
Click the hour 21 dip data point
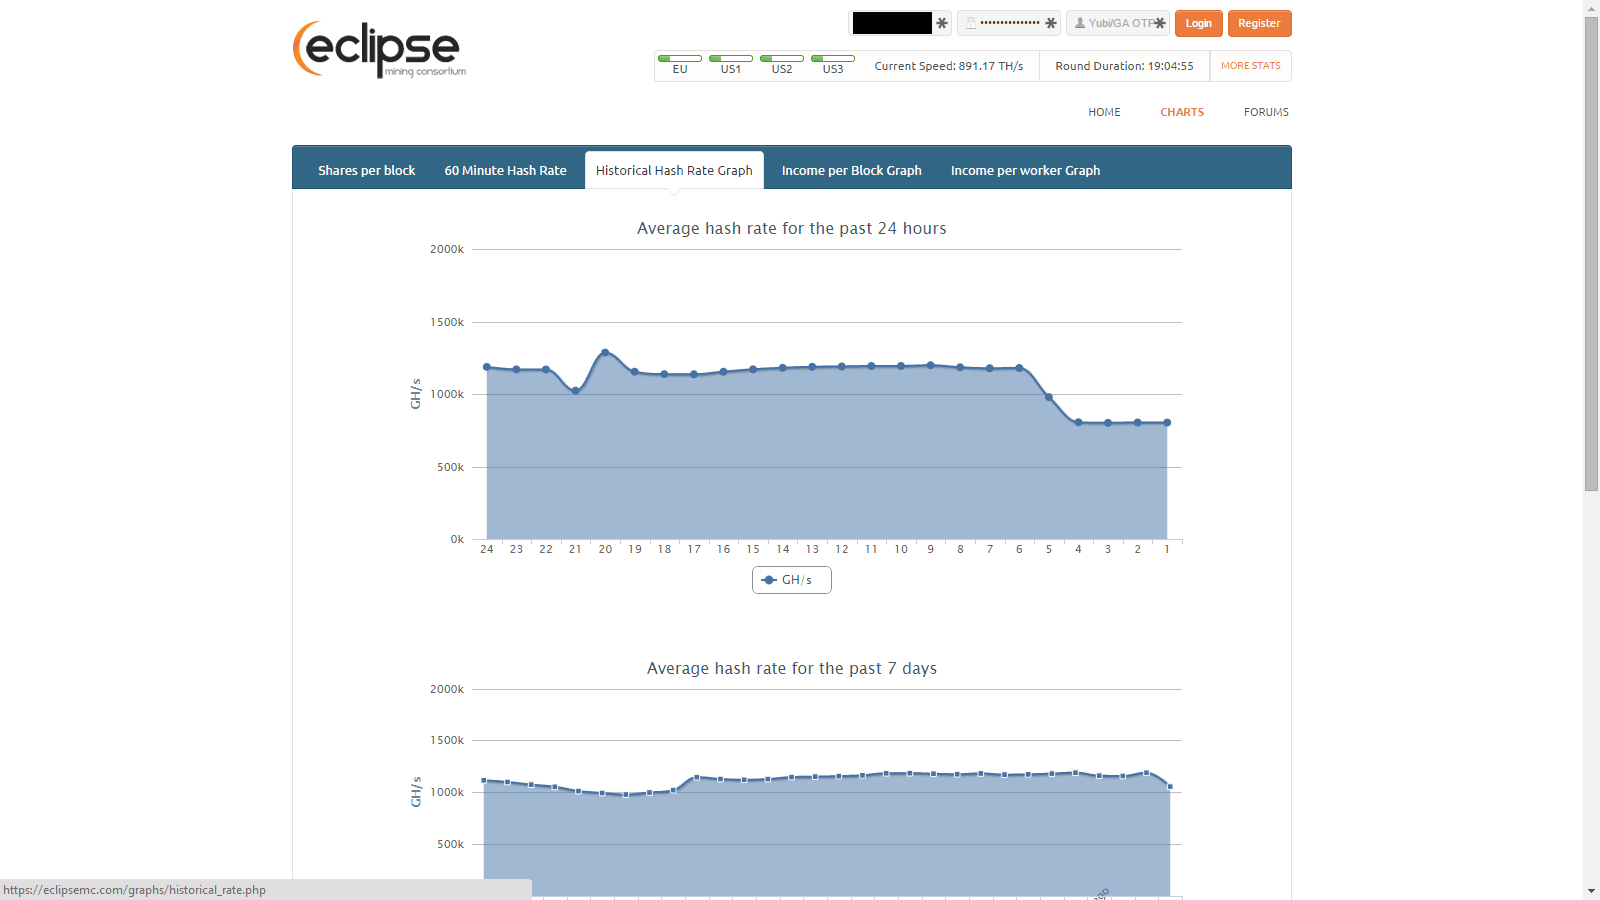point(575,391)
